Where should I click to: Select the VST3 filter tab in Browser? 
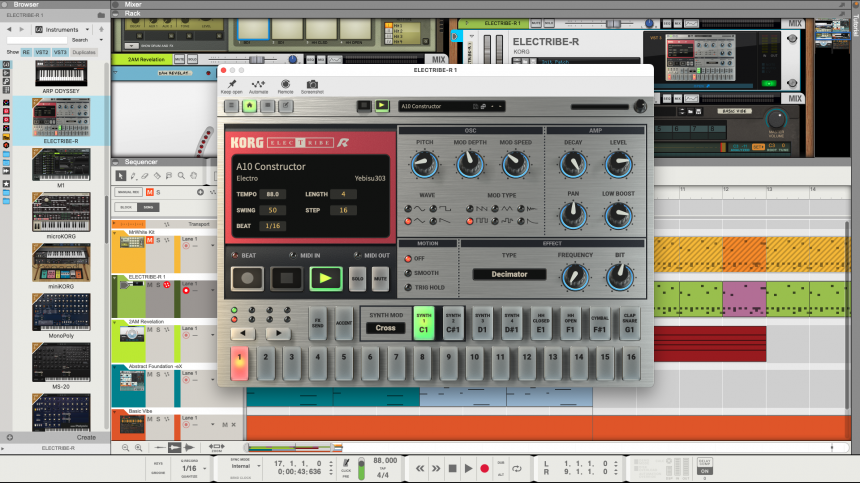[x=60, y=52]
